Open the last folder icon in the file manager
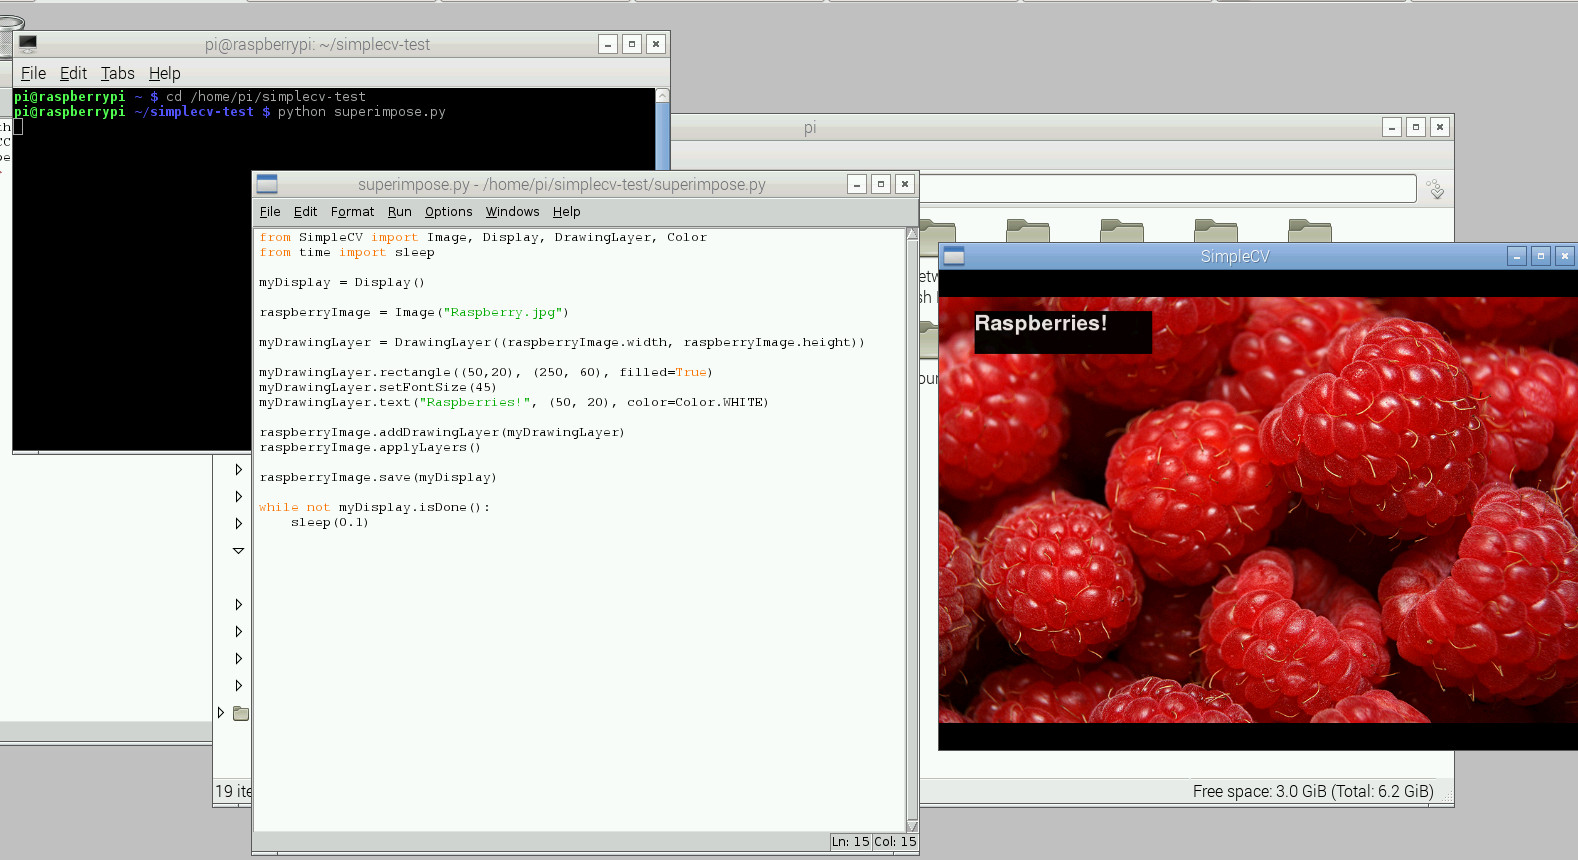Screen dimensions: 1578x860 click(1310, 232)
